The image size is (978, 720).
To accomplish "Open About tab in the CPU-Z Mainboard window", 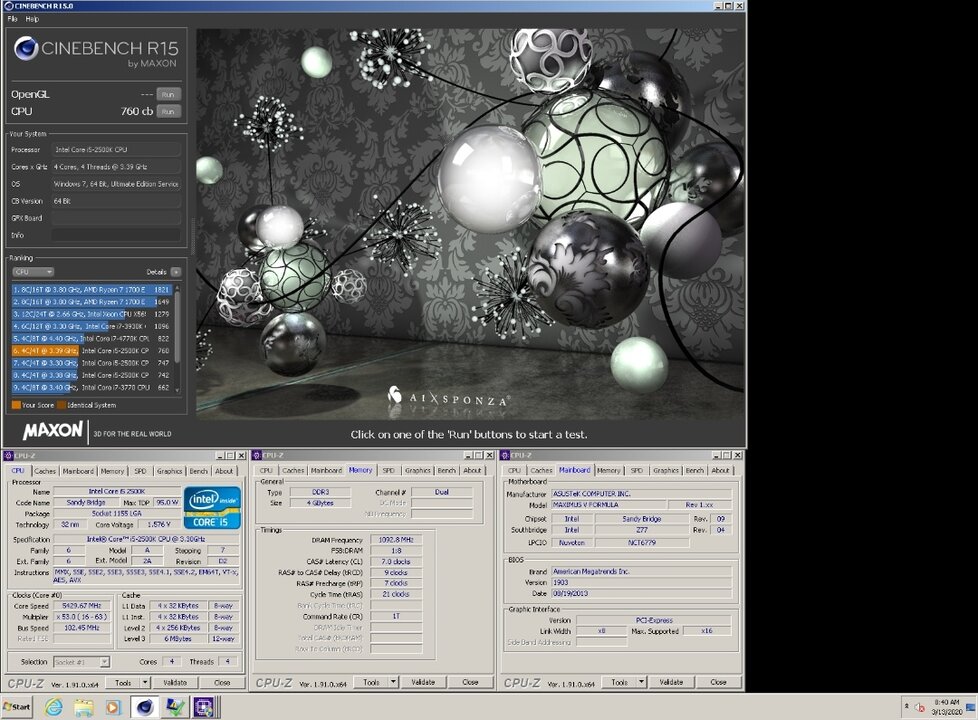I will (720, 470).
